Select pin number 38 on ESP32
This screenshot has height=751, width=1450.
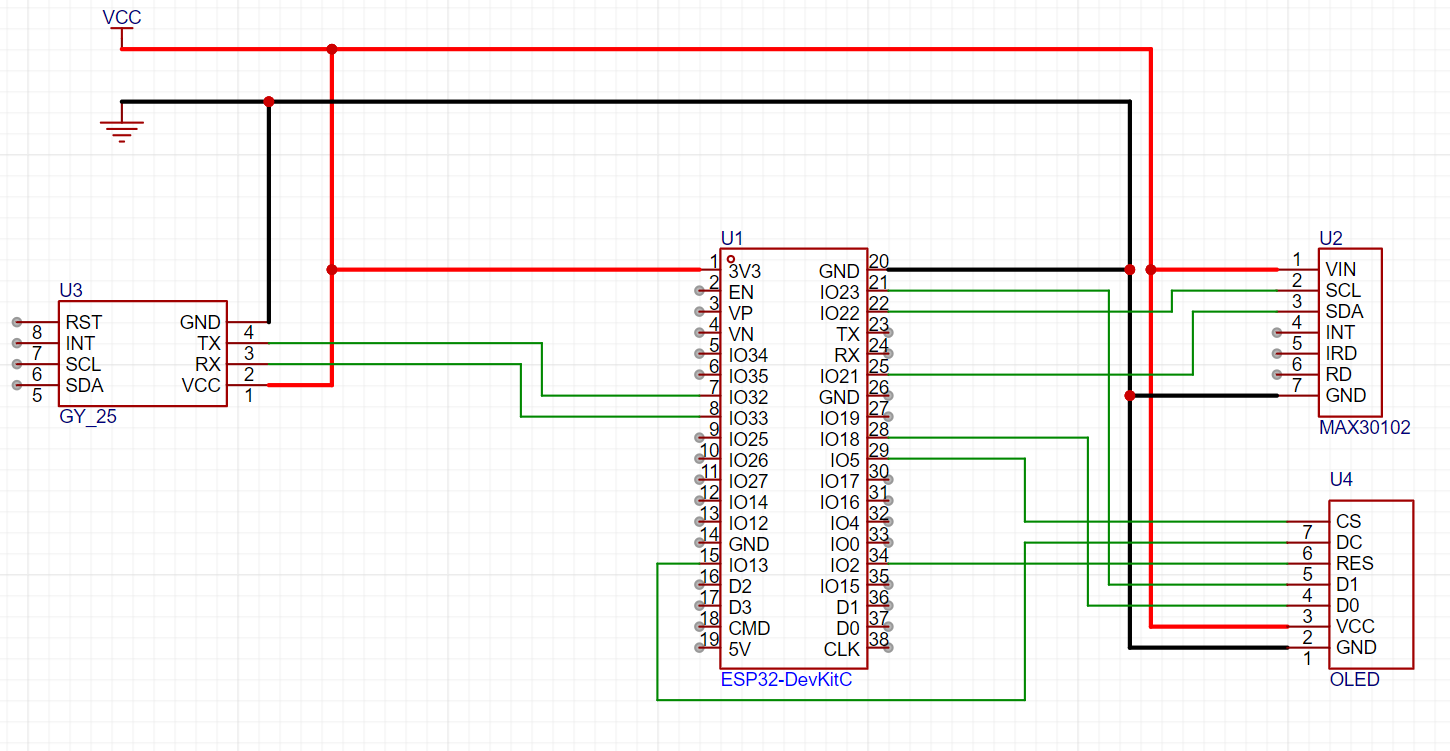tap(879, 639)
